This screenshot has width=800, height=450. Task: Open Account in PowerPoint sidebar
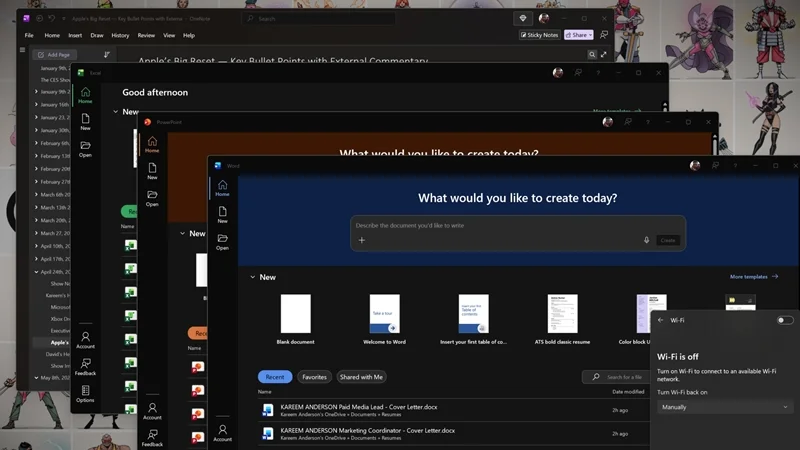[x=152, y=411]
